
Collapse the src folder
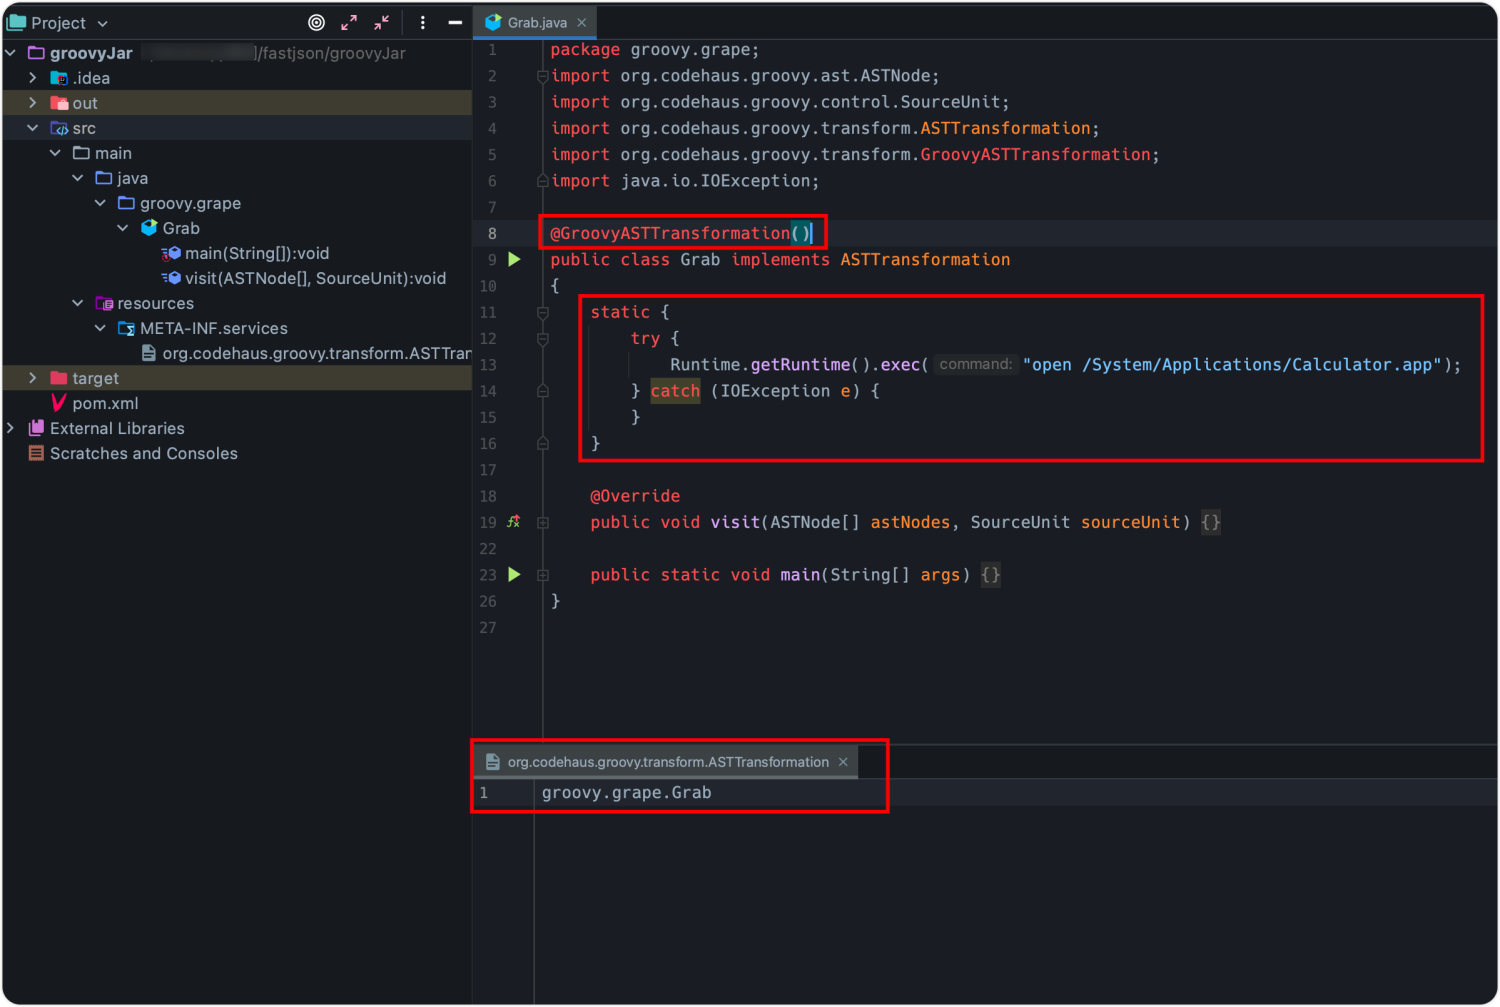[x=33, y=128]
